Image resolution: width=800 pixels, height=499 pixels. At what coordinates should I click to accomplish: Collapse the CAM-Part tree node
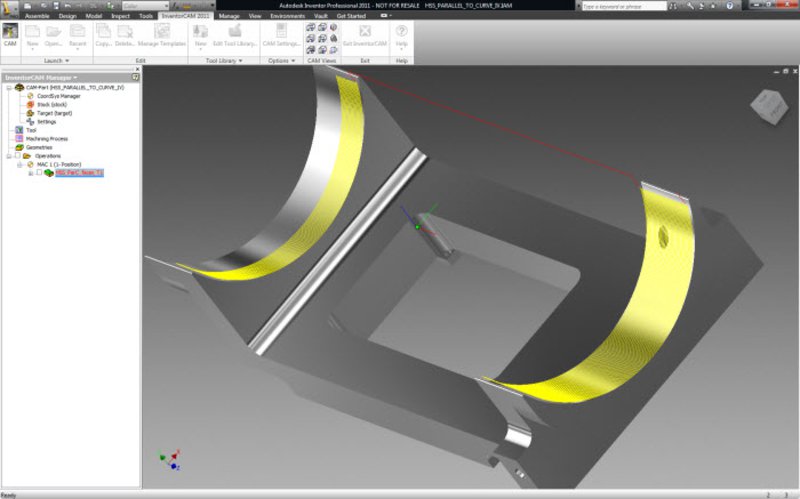pyautogui.click(x=8, y=87)
